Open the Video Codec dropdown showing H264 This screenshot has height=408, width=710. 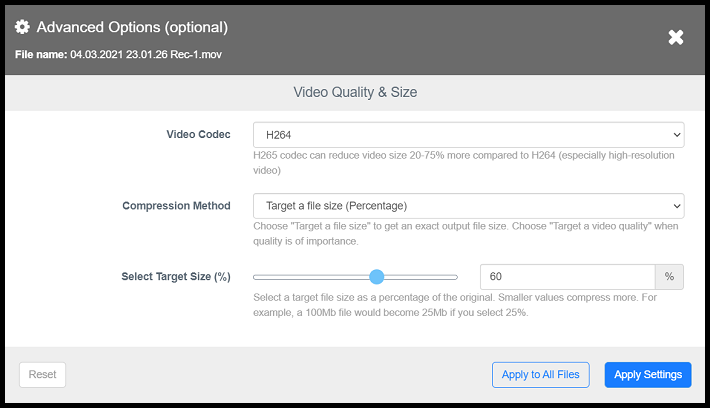[x=467, y=135]
